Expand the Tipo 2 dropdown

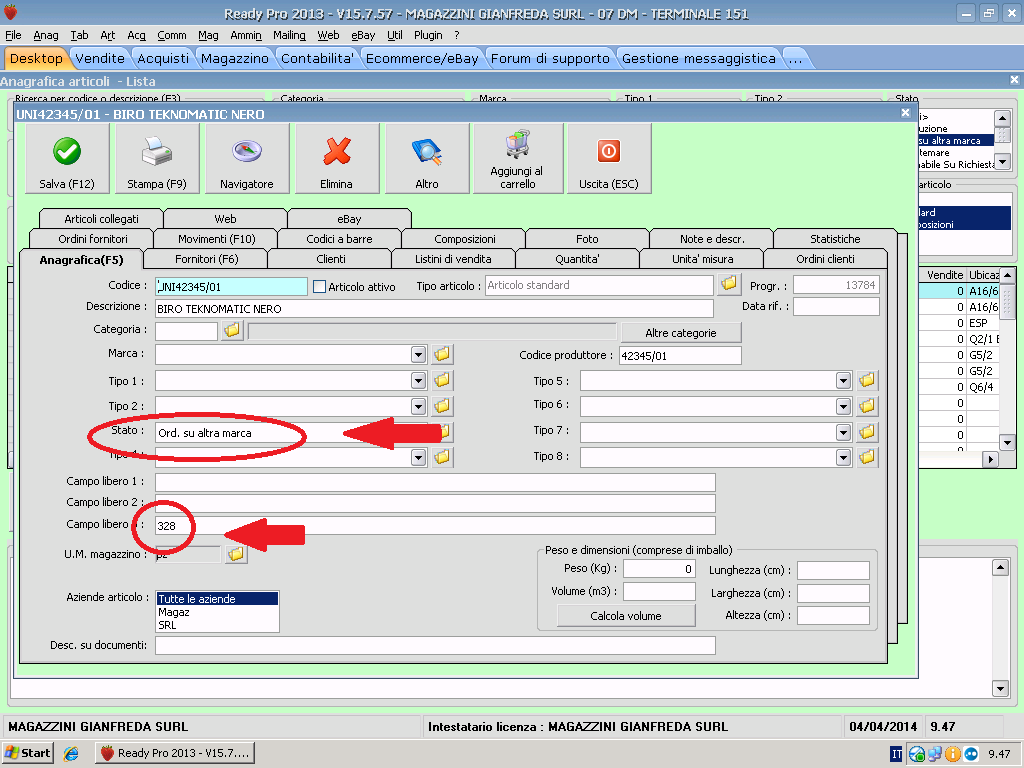[419, 406]
